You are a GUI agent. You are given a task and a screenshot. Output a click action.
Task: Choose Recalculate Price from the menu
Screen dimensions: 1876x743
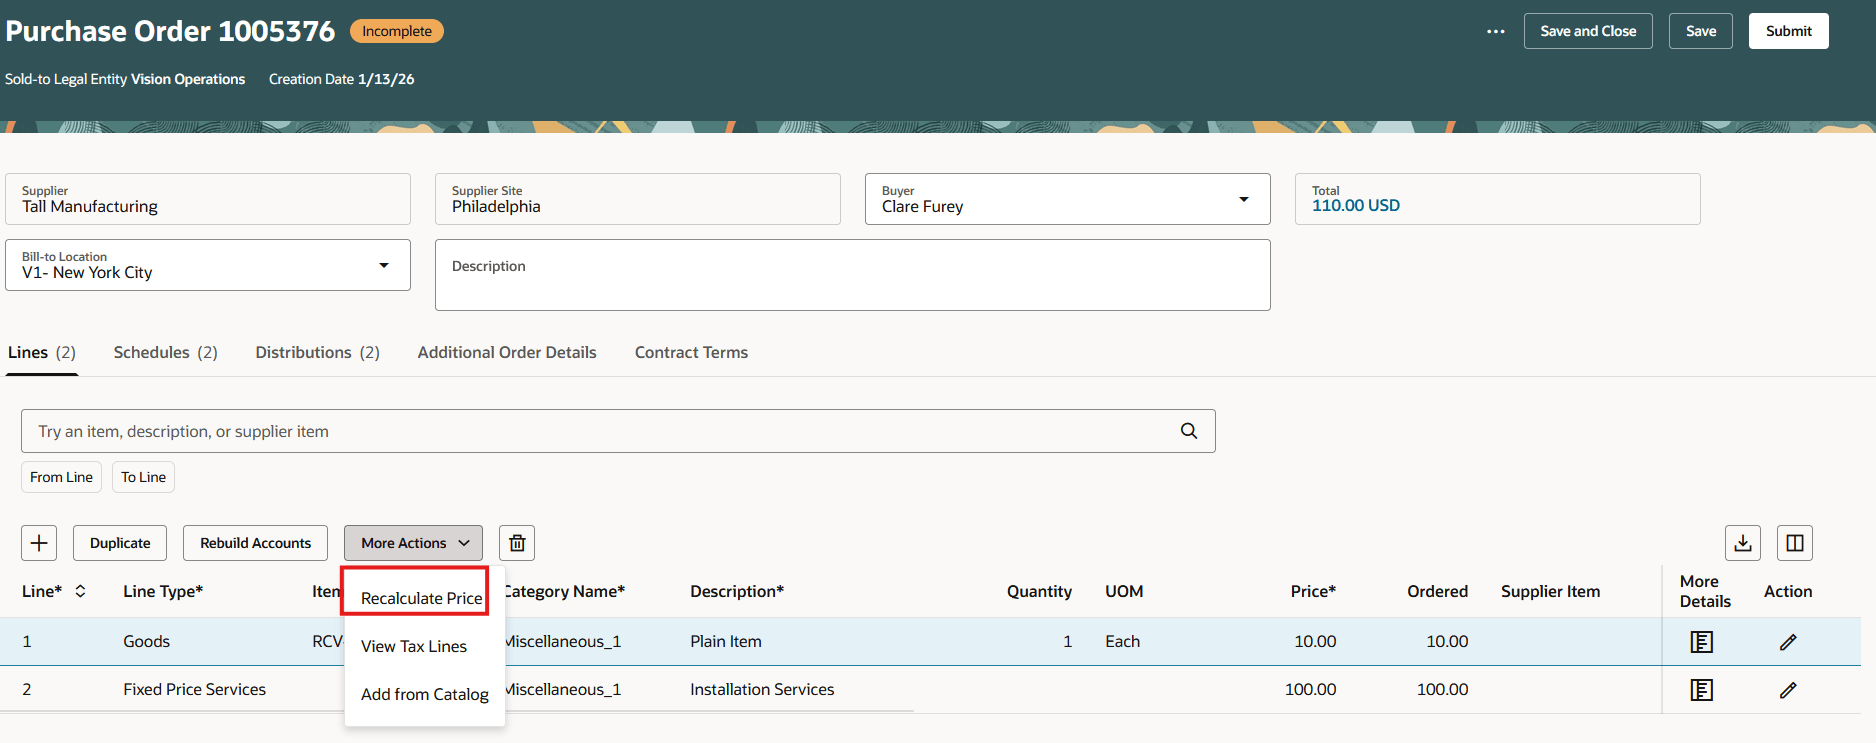point(421,598)
